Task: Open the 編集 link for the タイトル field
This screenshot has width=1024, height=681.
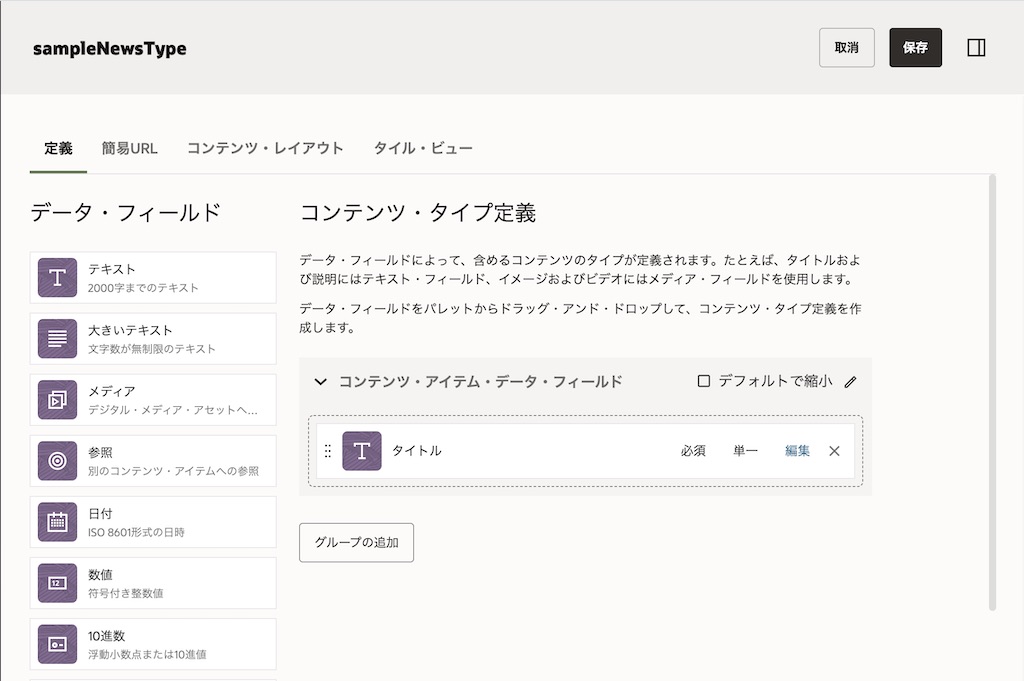Action: (x=797, y=451)
